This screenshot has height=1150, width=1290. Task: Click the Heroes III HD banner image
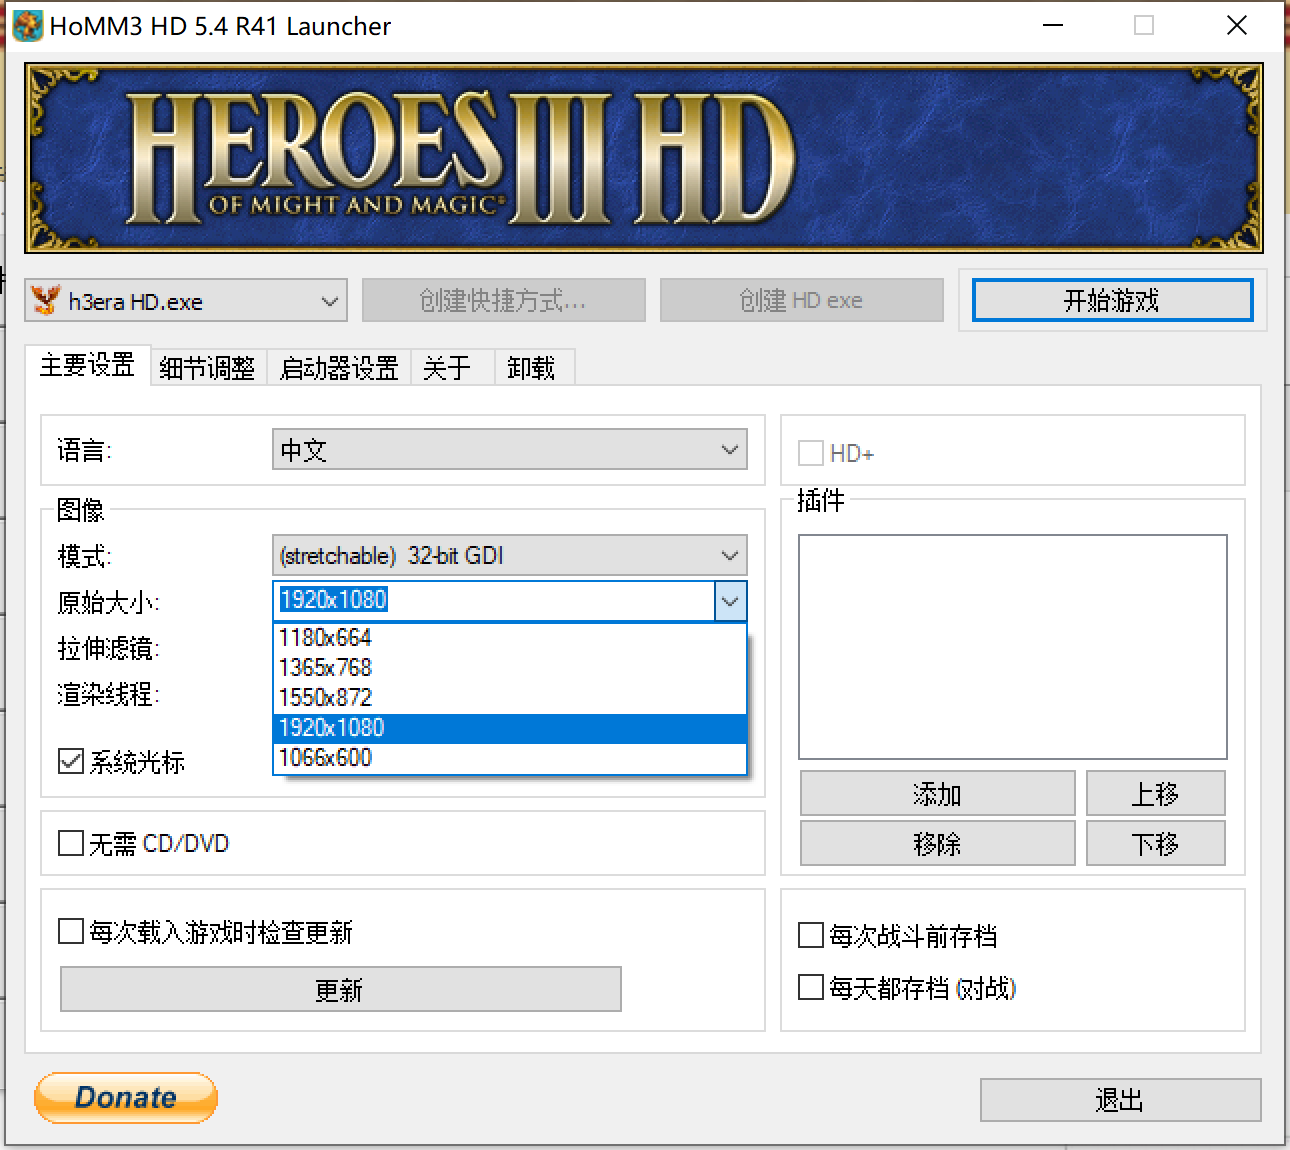pyautogui.click(x=644, y=158)
